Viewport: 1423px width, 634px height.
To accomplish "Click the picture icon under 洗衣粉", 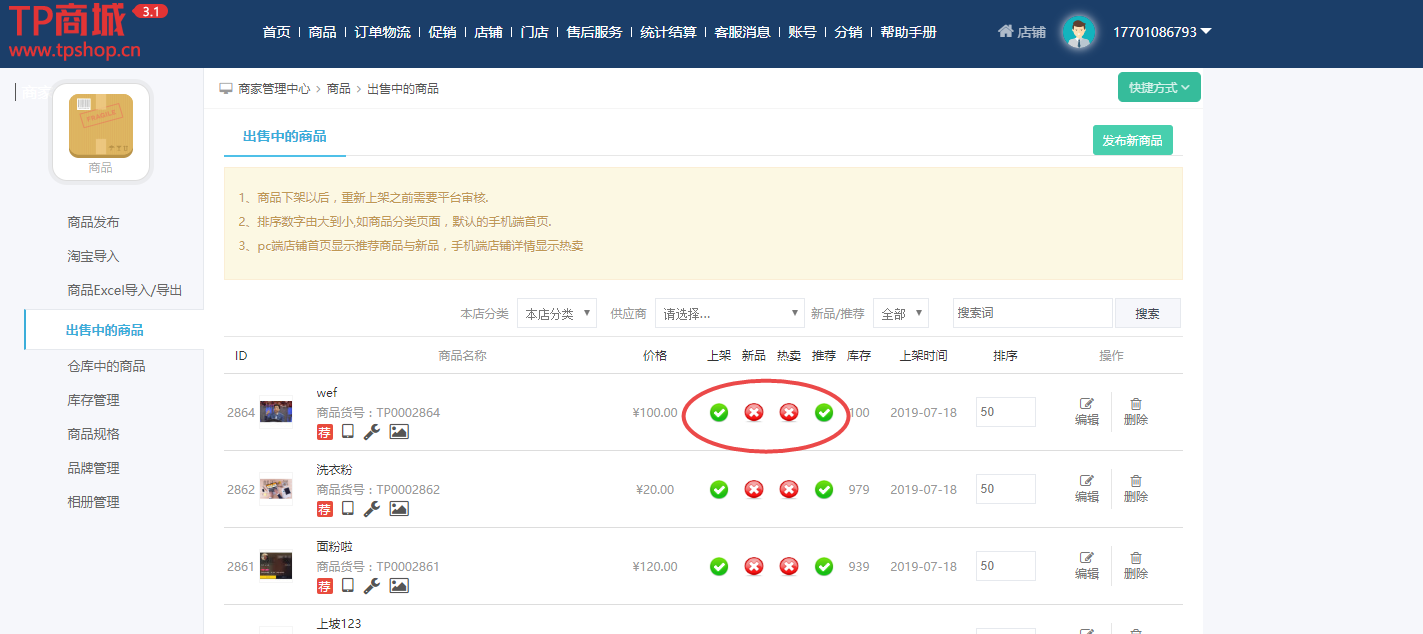I will (399, 509).
